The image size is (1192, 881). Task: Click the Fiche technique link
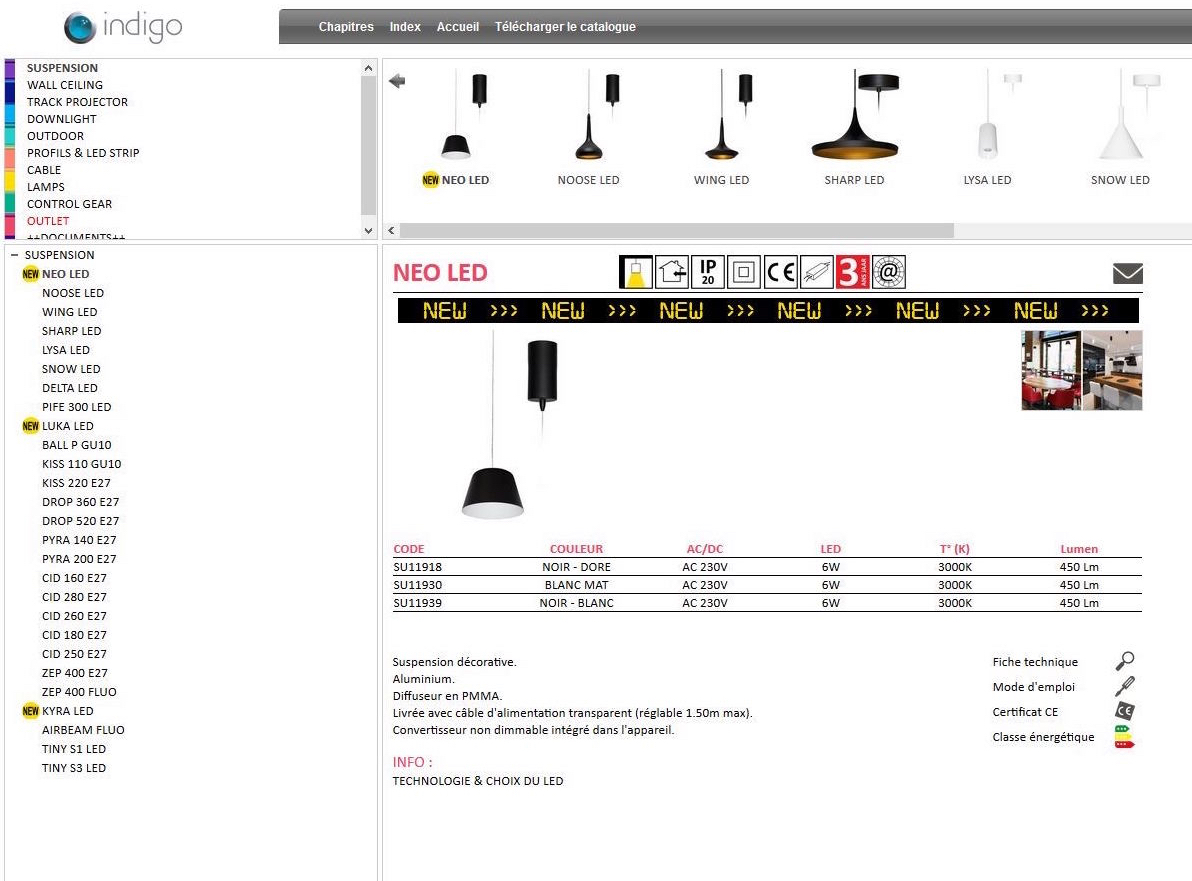pos(1035,662)
